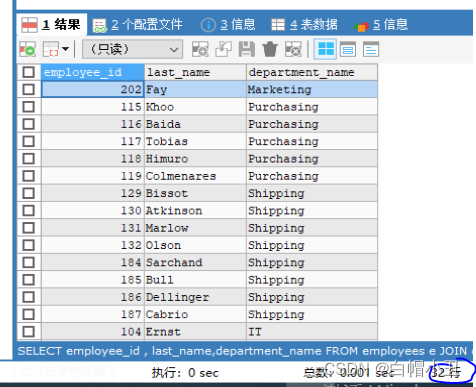Select the IT department cell

click(x=312, y=332)
